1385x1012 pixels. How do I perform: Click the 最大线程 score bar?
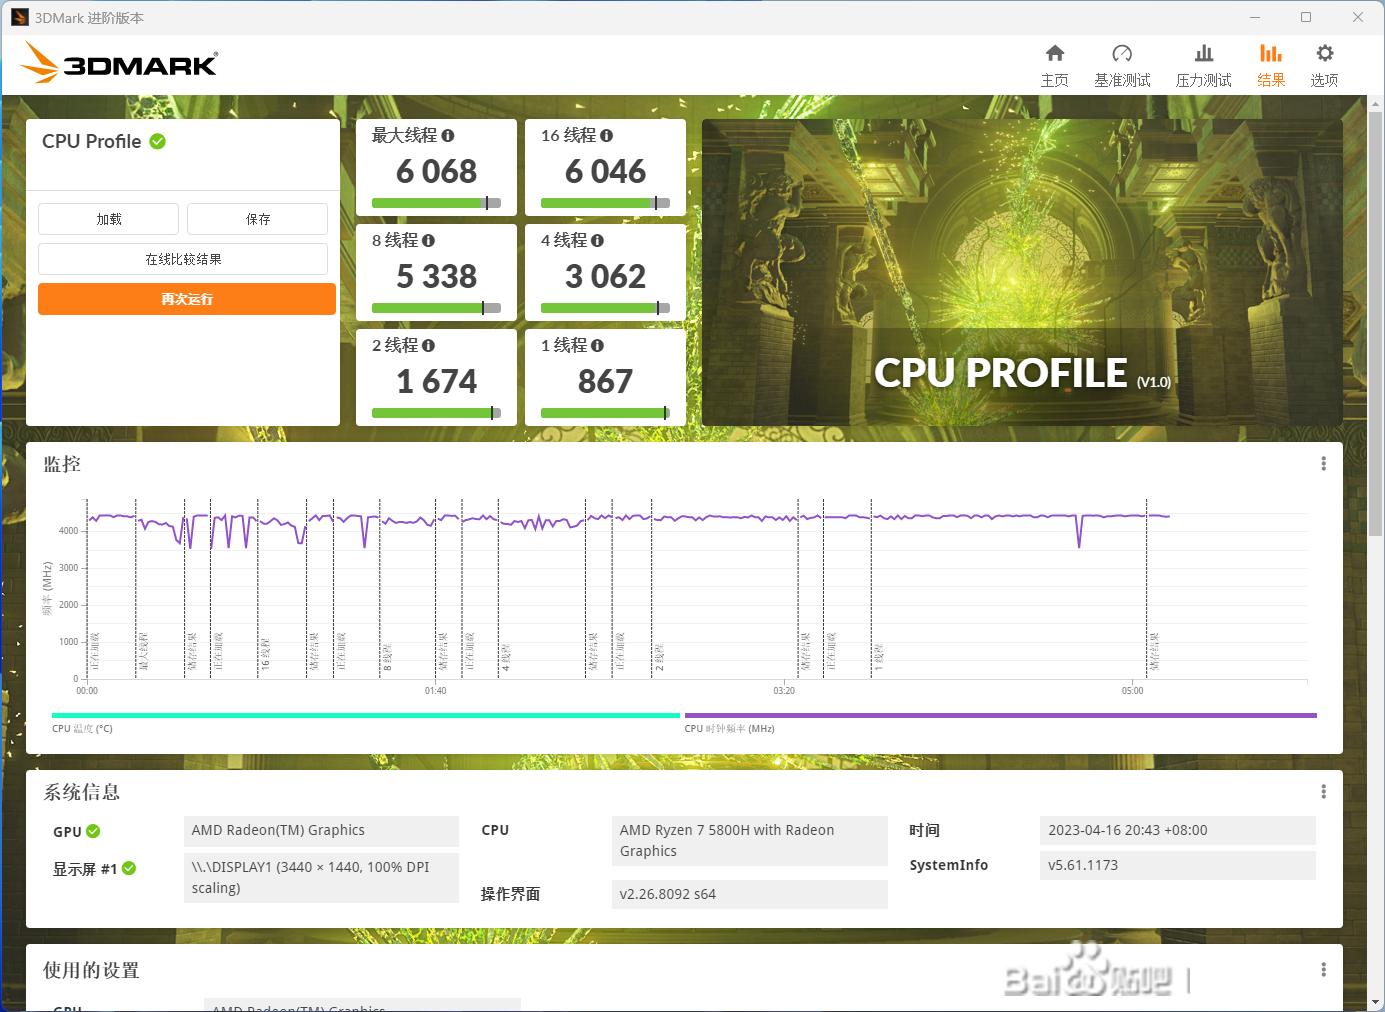click(x=436, y=203)
